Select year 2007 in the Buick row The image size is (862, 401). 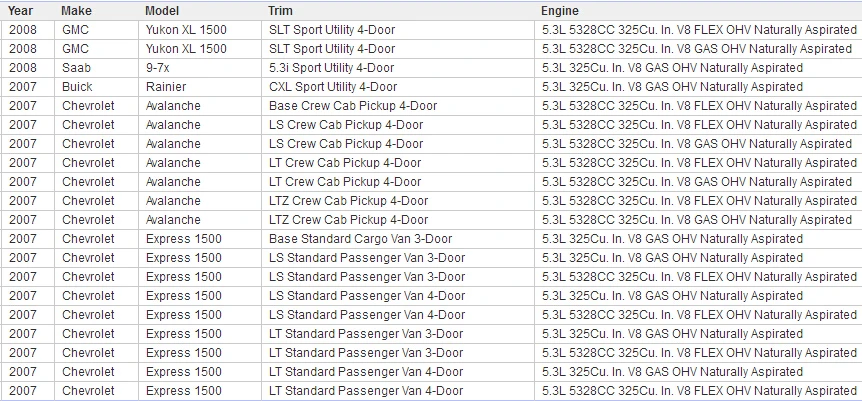click(x=28, y=87)
